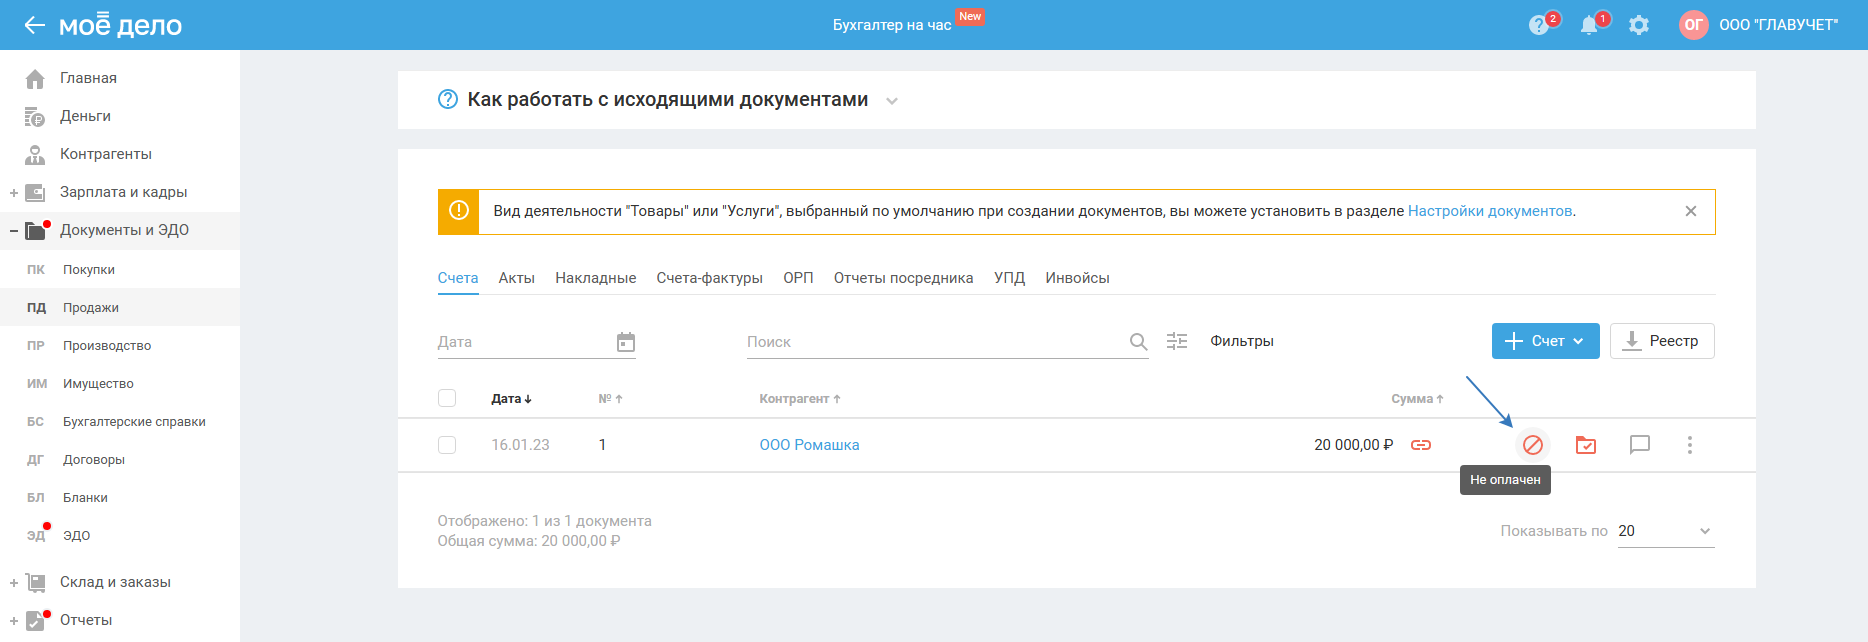Click the Склад и заказы cart icon
The width and height of the screenshot is (1868, 642).
tap(35, 582)
